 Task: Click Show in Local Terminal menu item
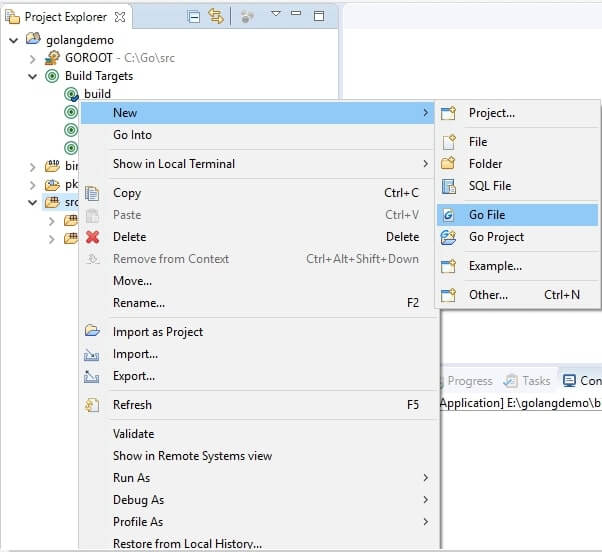click(173, 164)
